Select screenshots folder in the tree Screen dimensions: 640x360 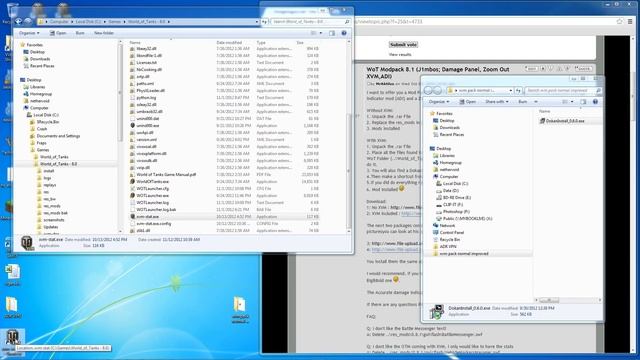[54, 220]
